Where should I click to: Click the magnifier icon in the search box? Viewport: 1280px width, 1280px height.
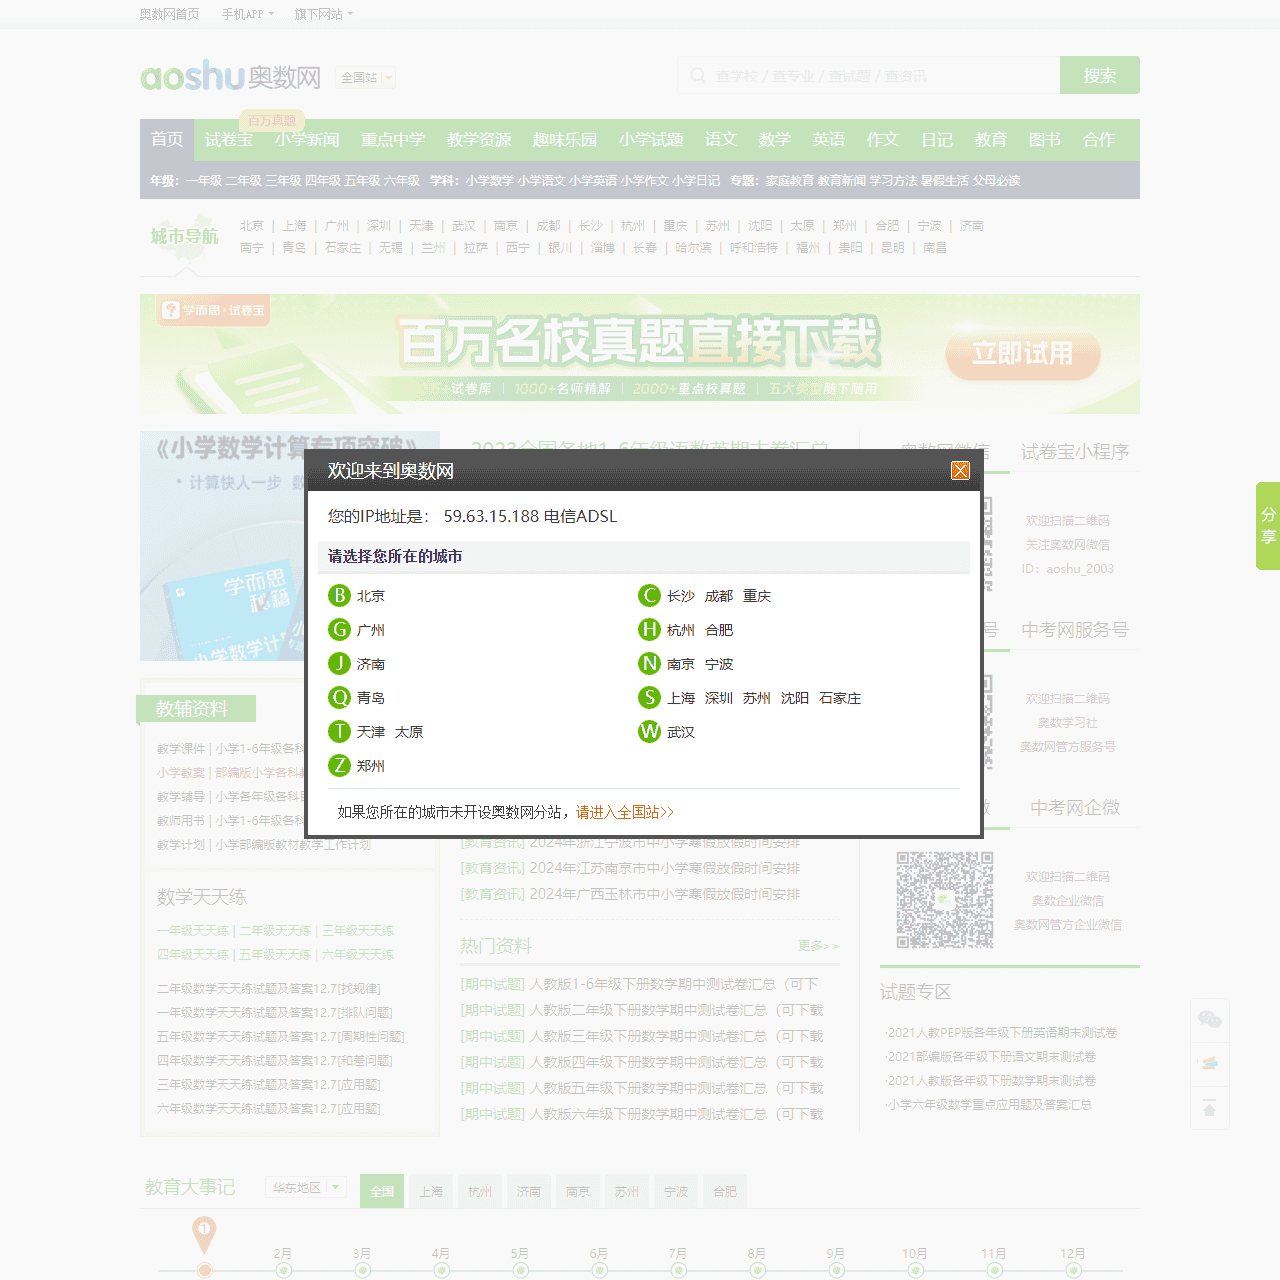697,76
